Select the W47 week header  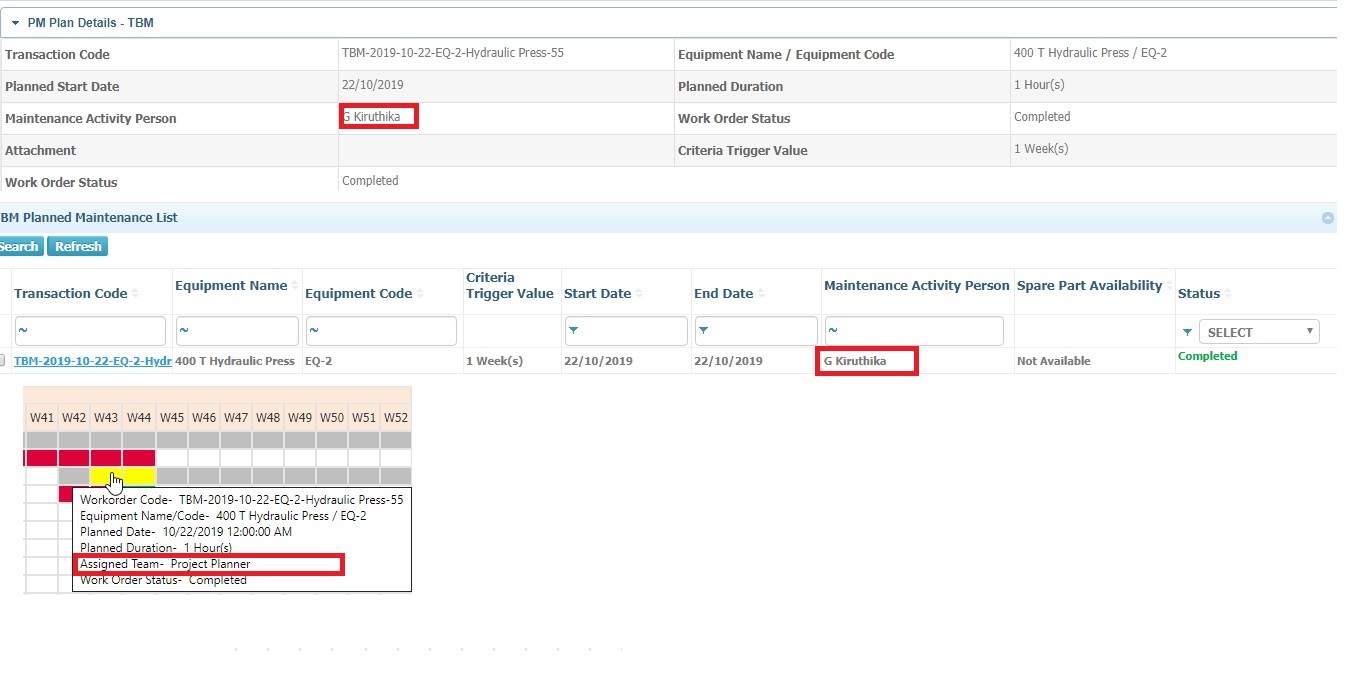point(236,417)
